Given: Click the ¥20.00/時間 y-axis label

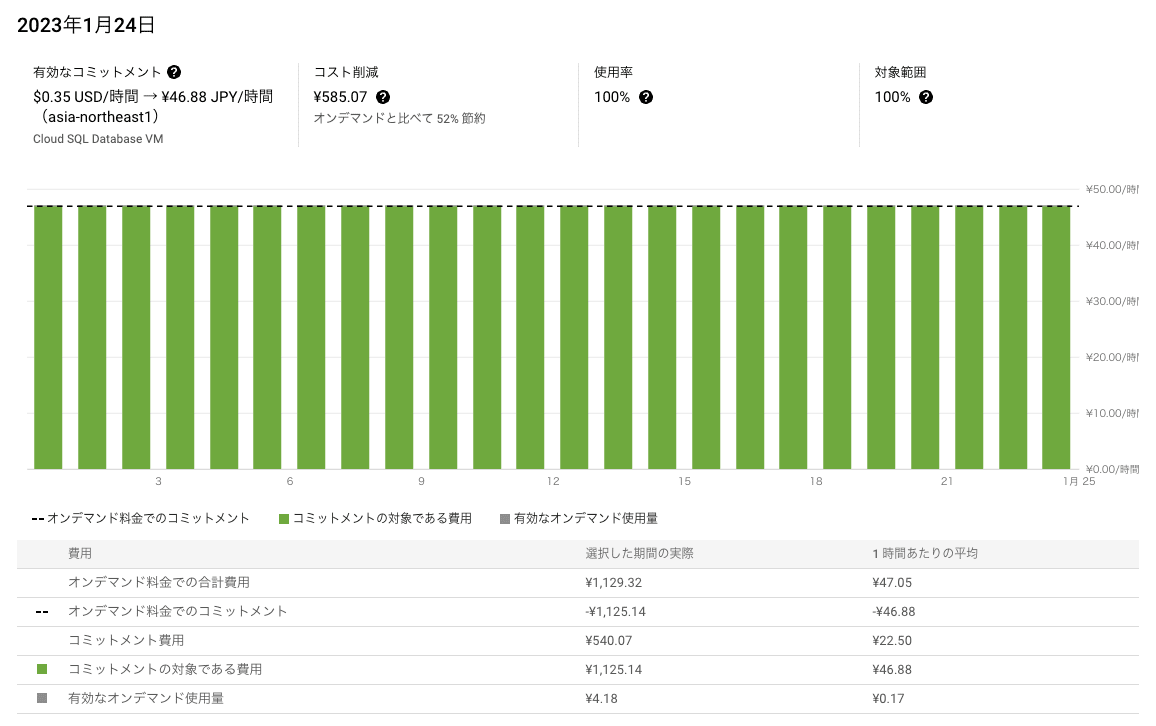Looking at the screenshot, I should tap(1112, 357).
